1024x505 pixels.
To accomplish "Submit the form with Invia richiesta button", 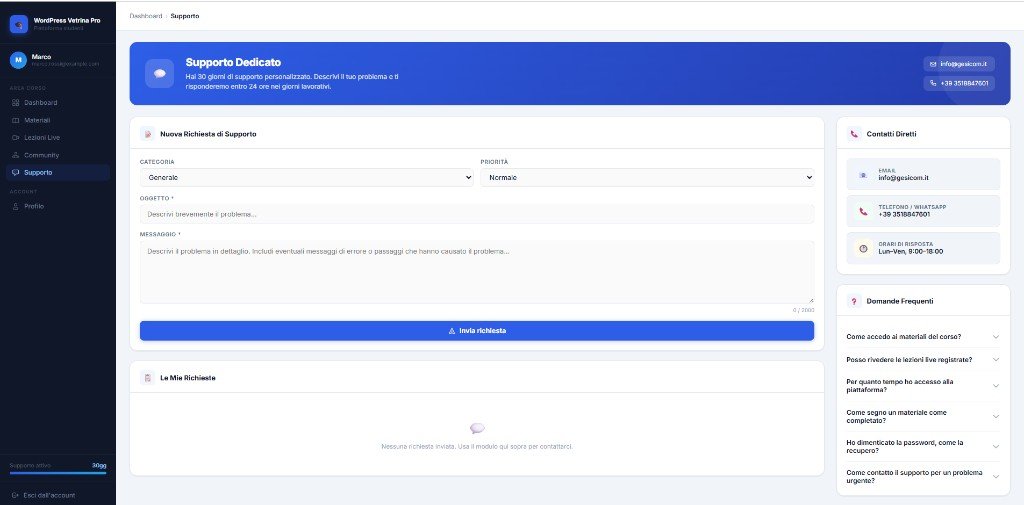I will (x=477, y=331).
